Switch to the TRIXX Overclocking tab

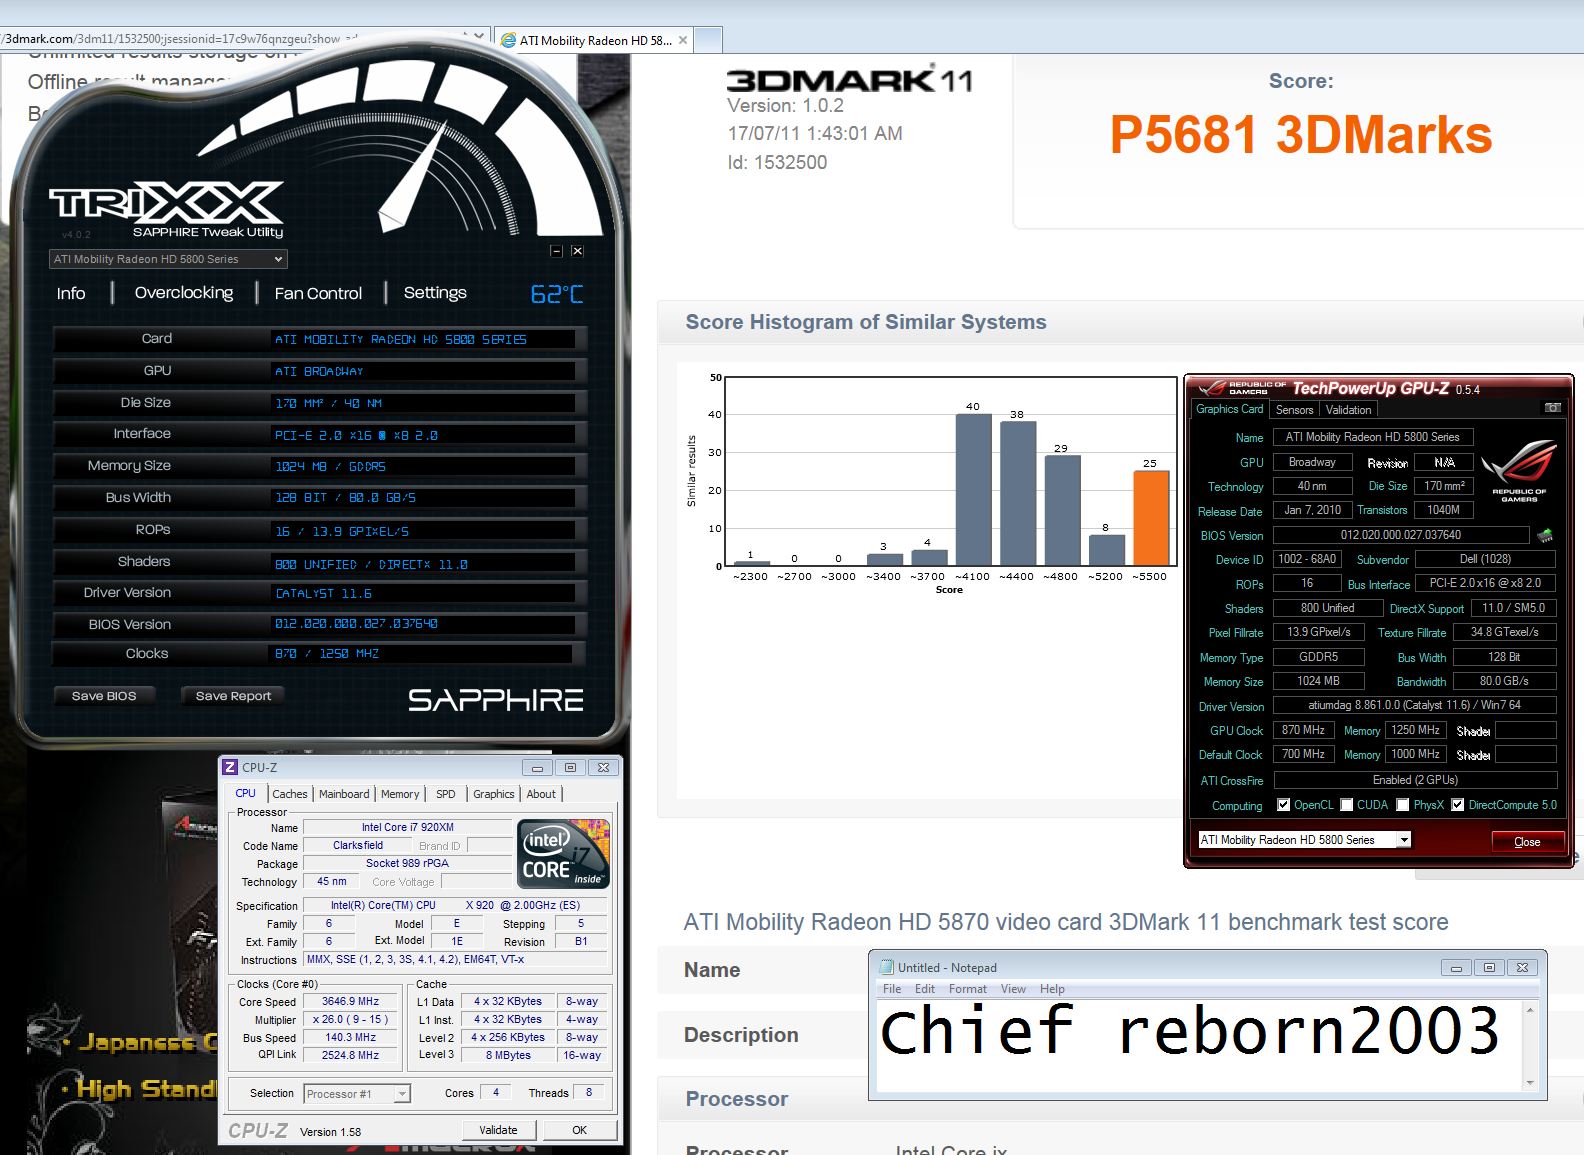pos(184,293)
